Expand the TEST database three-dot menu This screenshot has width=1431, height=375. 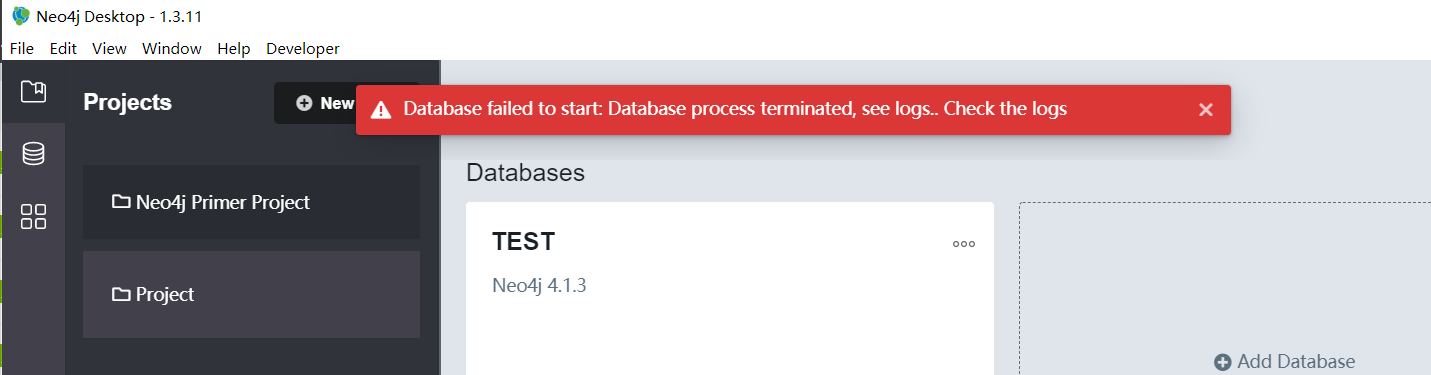click(963, 243)
